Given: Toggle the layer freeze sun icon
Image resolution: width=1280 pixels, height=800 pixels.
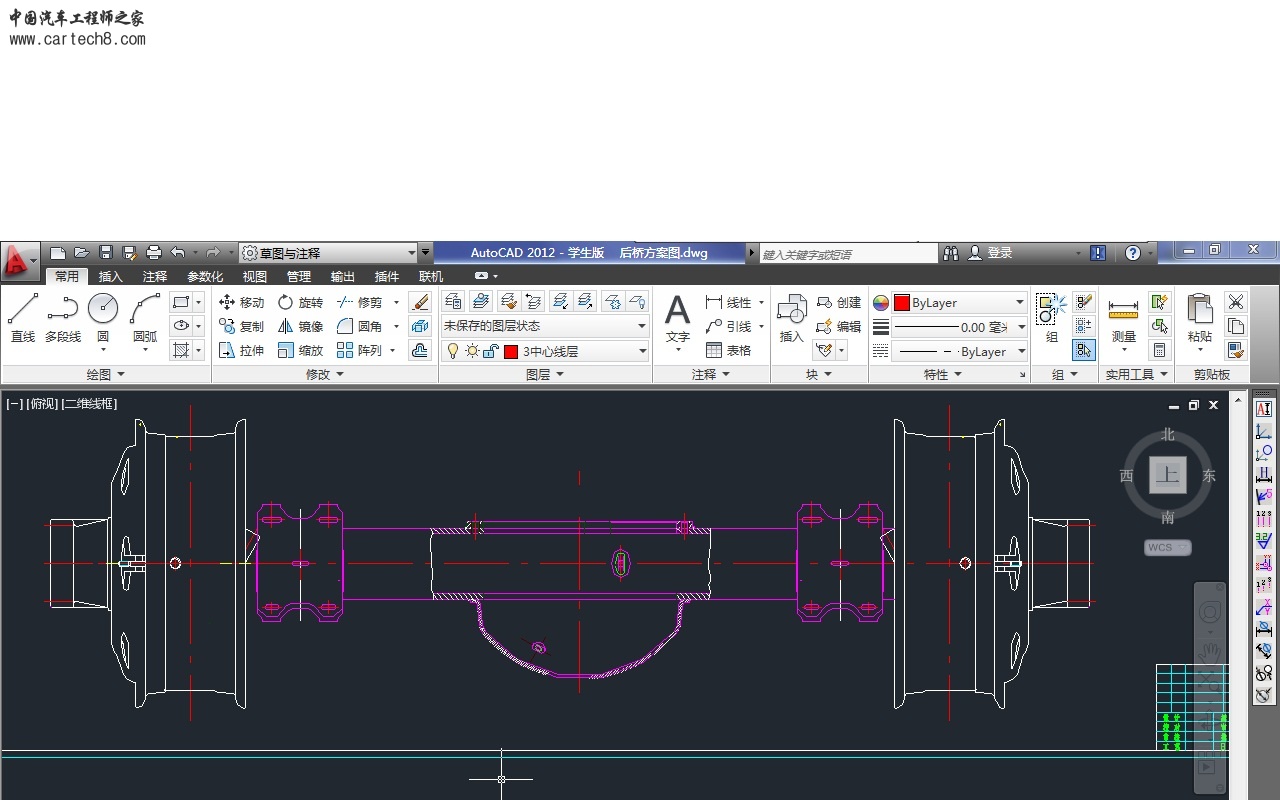Looking at the screenshot, I should point(472,351).
